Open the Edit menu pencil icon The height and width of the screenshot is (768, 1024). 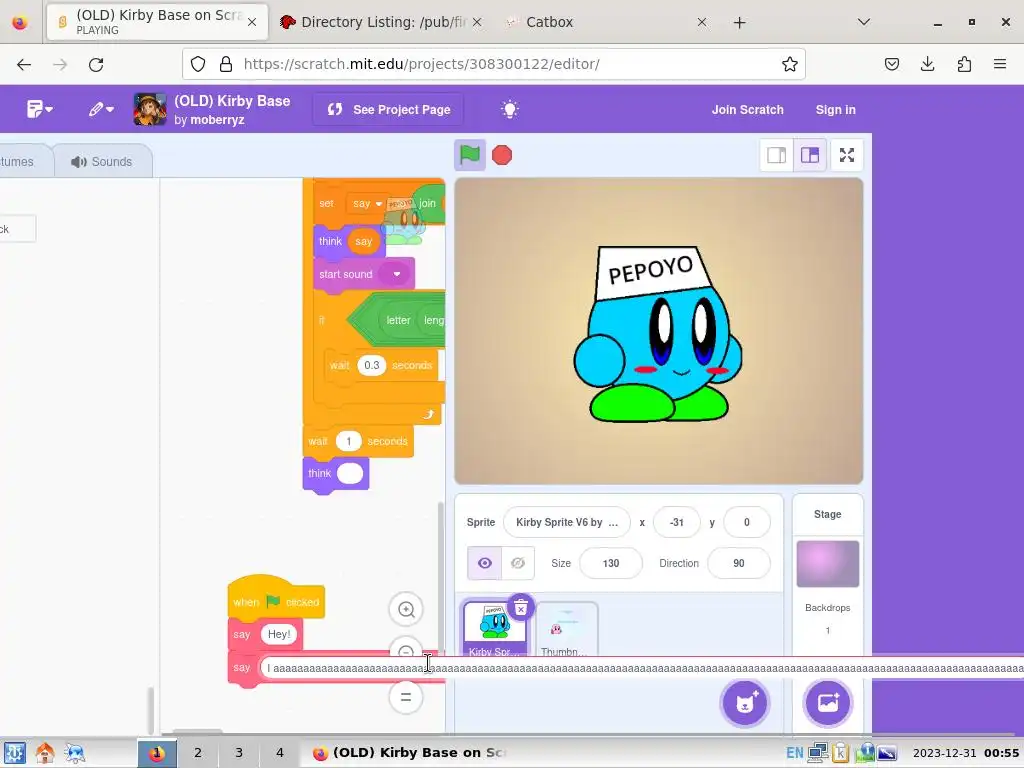(101, 109)
